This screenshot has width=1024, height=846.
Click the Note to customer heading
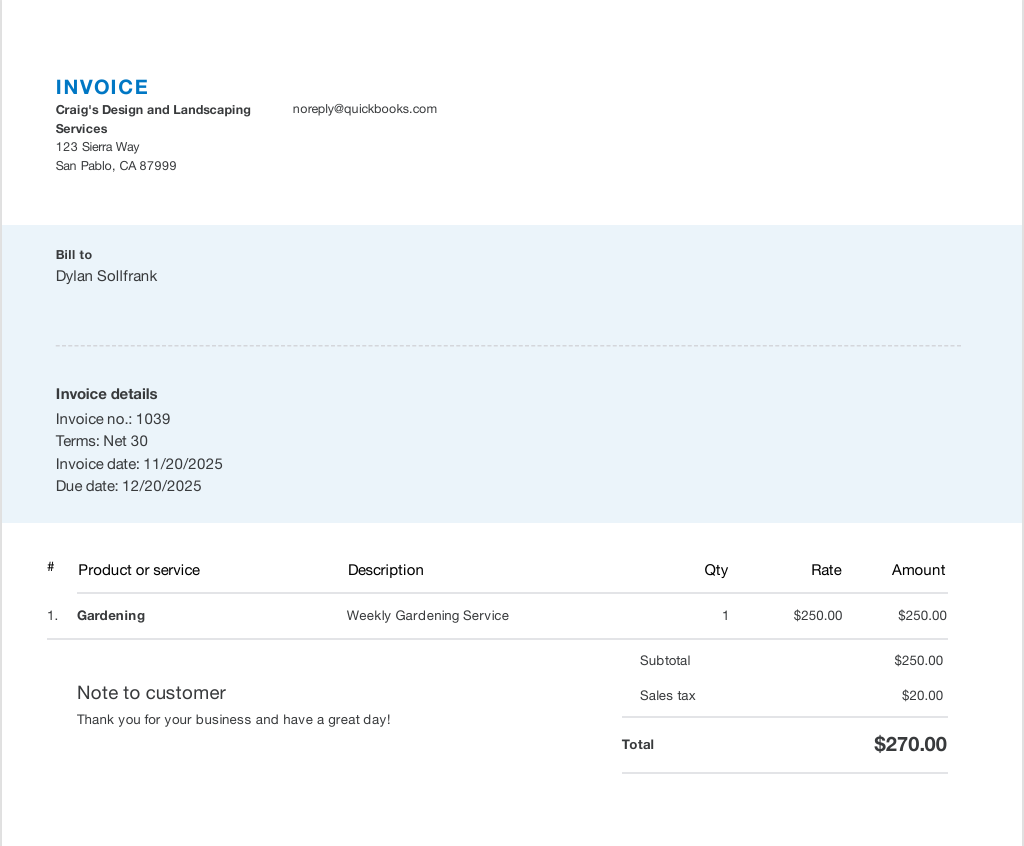(151, 693)
